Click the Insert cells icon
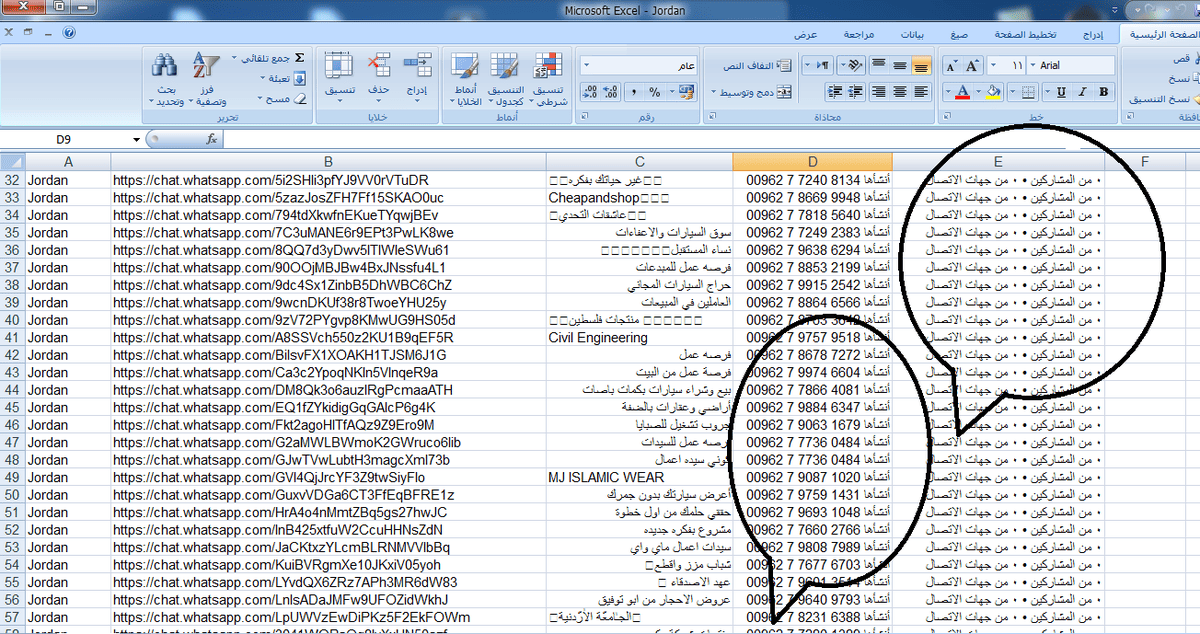This screenshot has width=1200, height=634. (x=418, y=67)
